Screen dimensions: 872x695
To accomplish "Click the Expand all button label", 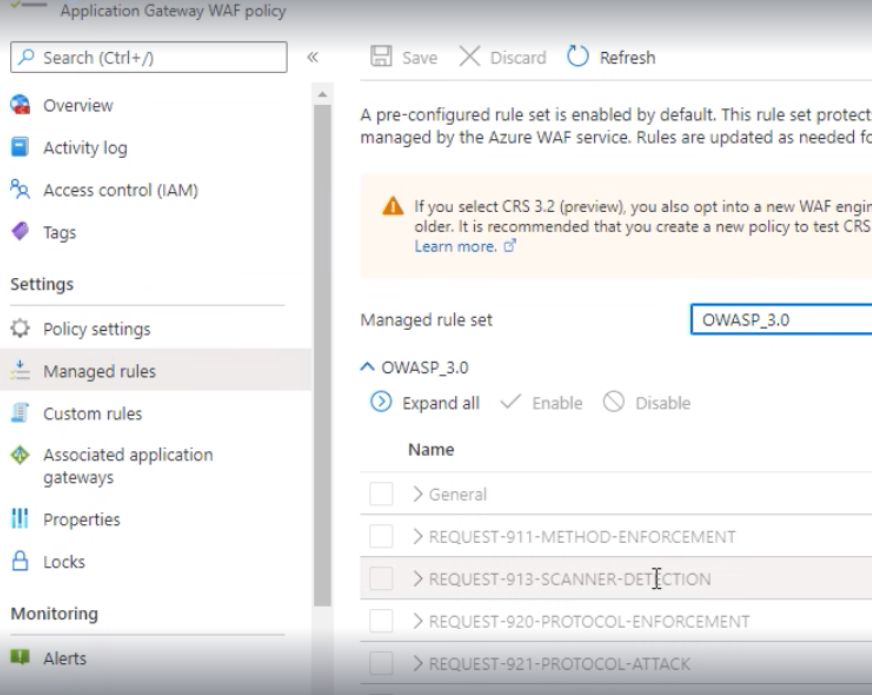I will tap(441, 403).
